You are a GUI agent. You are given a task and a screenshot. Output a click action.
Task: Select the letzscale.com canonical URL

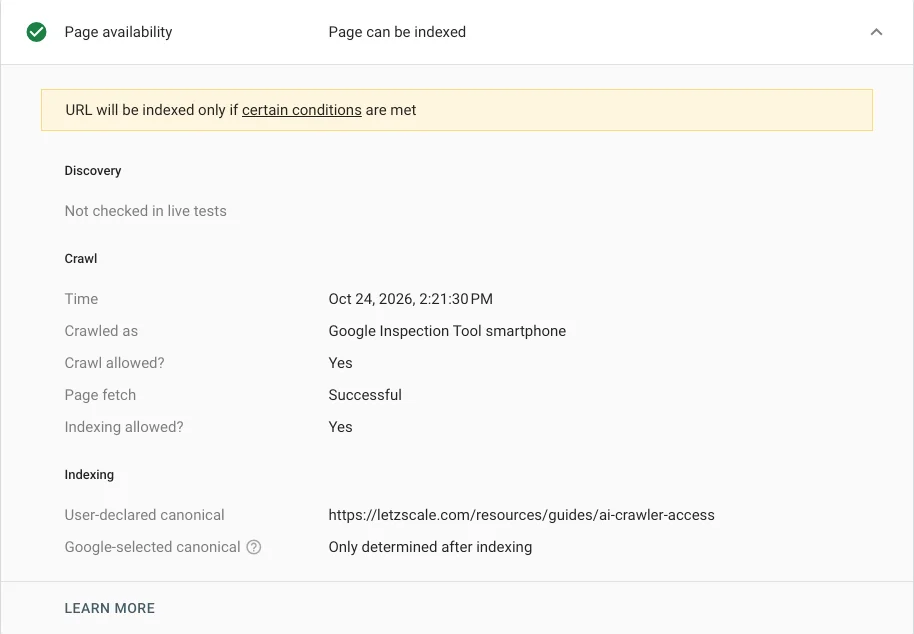(522, 515)
